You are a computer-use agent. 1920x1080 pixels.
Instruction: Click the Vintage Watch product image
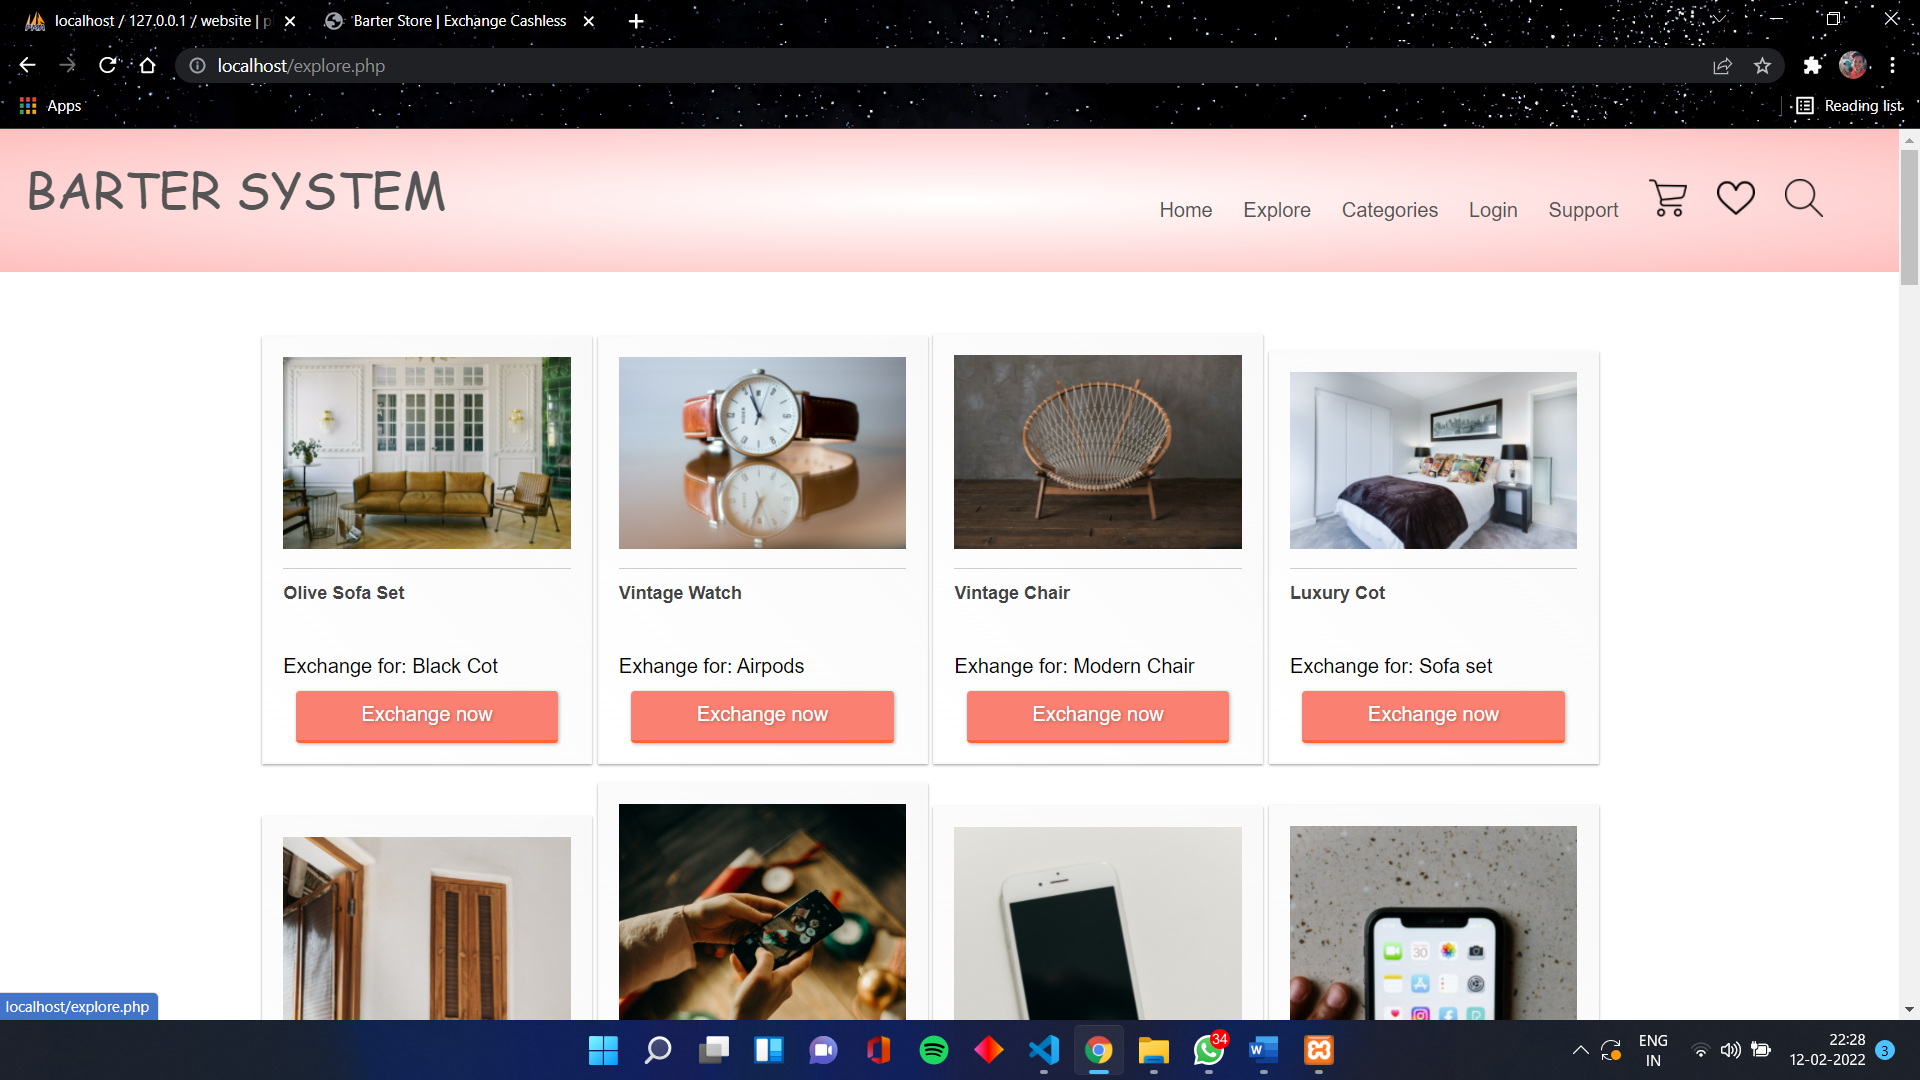point(762,452)
